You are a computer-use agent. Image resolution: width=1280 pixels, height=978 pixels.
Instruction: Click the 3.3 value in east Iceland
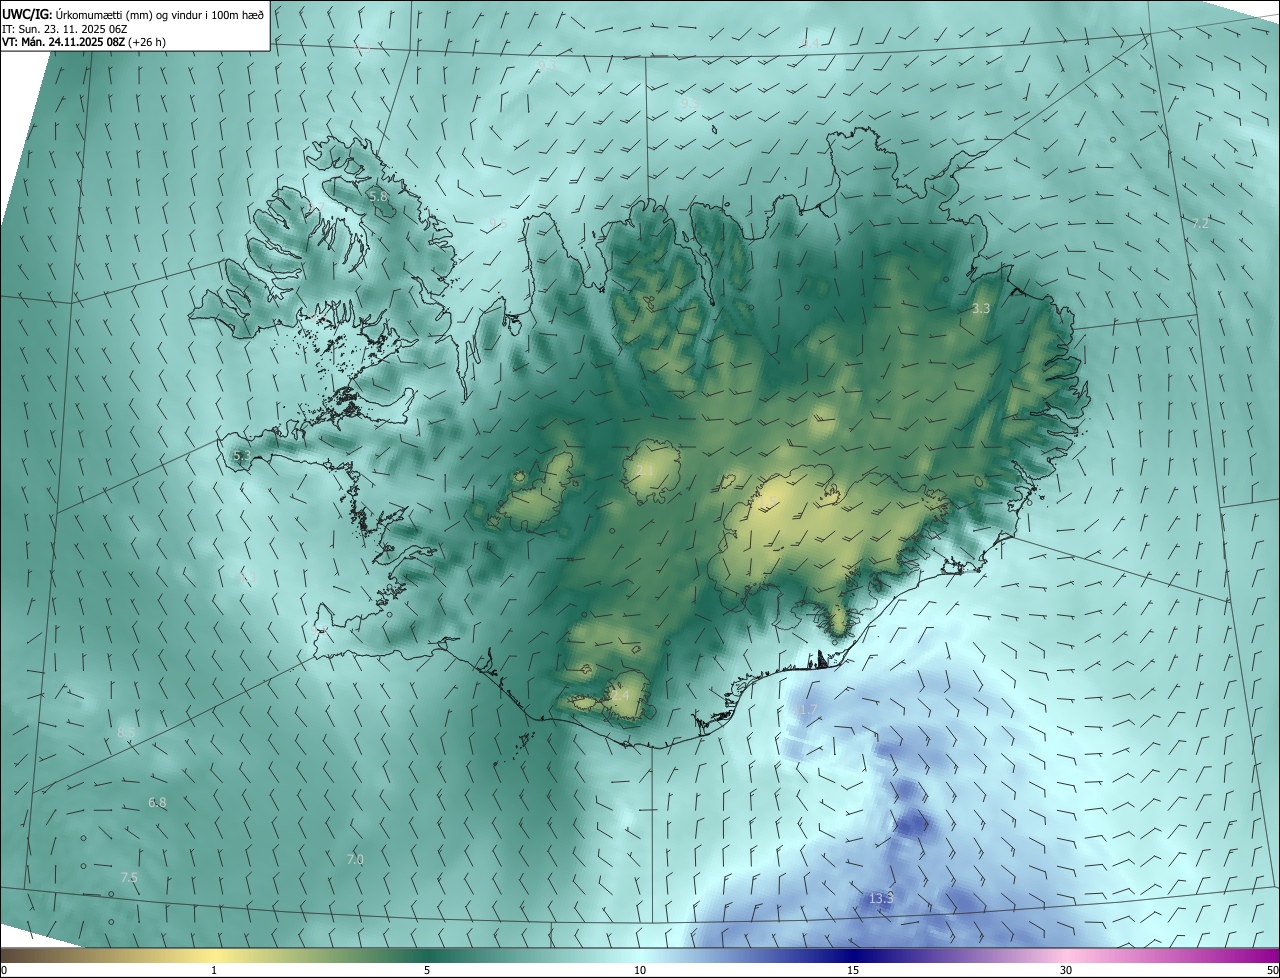981,309
